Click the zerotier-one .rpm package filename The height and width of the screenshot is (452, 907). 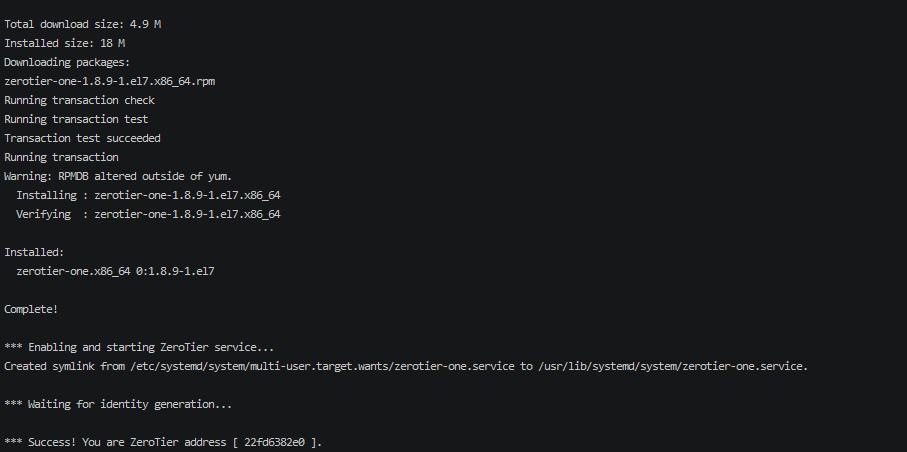click(109, 81)
